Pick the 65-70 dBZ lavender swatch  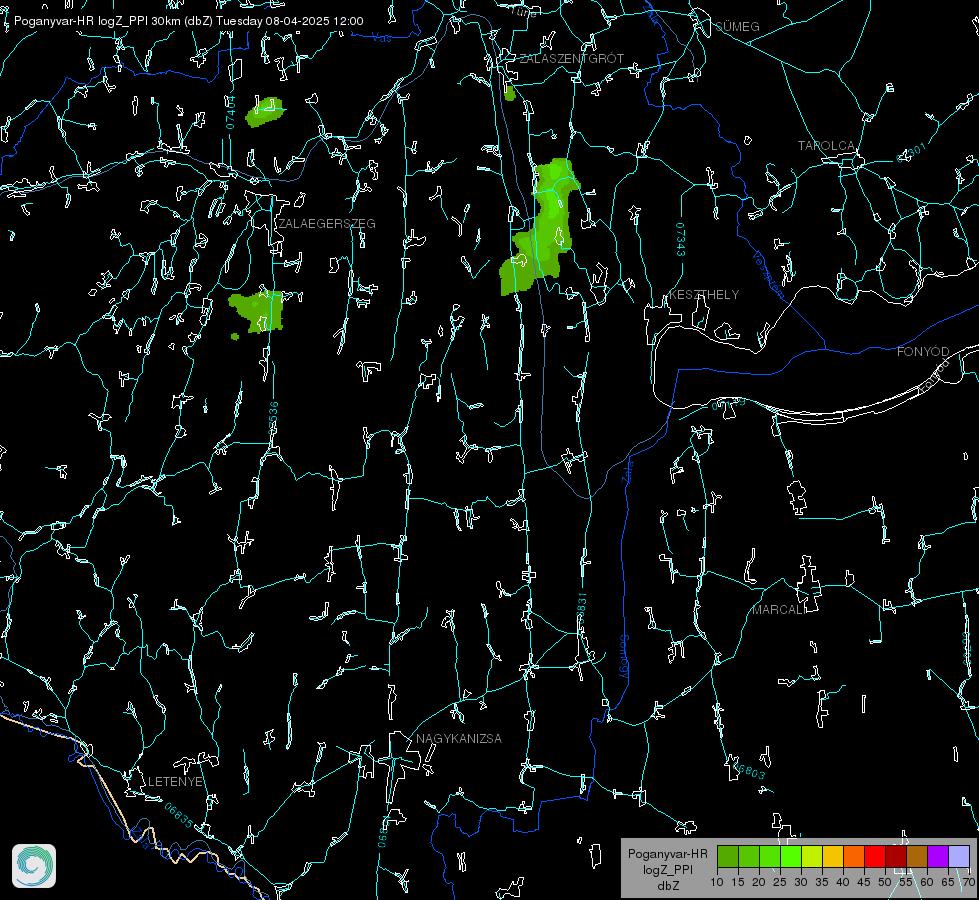pos(959,856)
